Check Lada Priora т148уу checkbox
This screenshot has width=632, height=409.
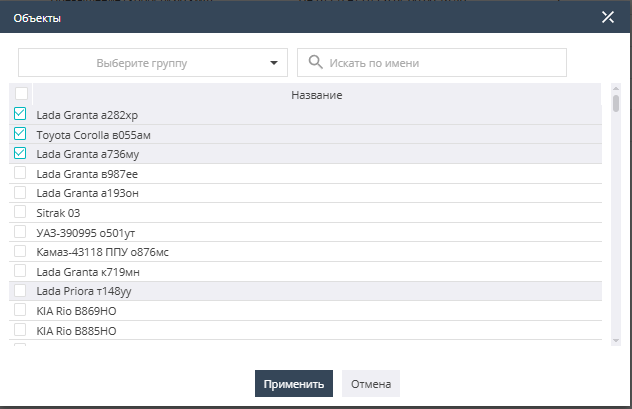[20, 291]
